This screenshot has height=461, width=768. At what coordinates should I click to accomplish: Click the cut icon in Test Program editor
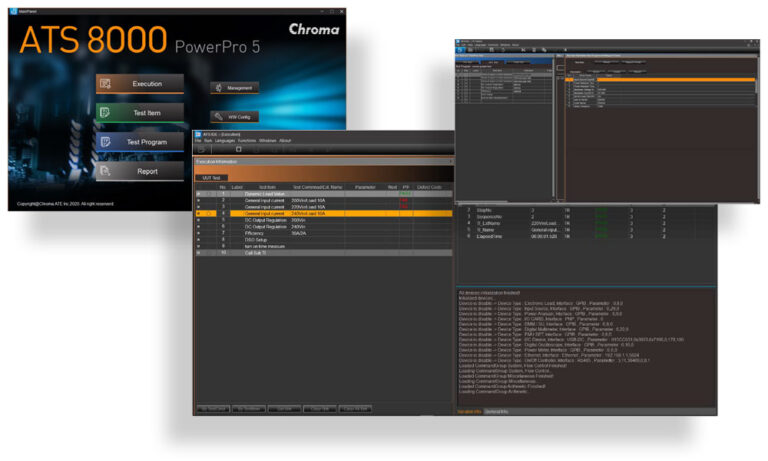coord(523,49)
